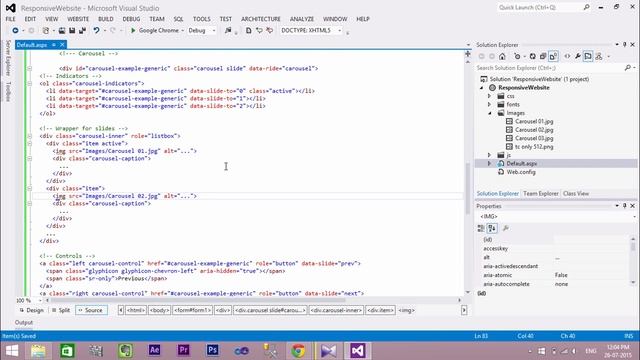
Task: Select the Source view button
Action: [91, 310]
